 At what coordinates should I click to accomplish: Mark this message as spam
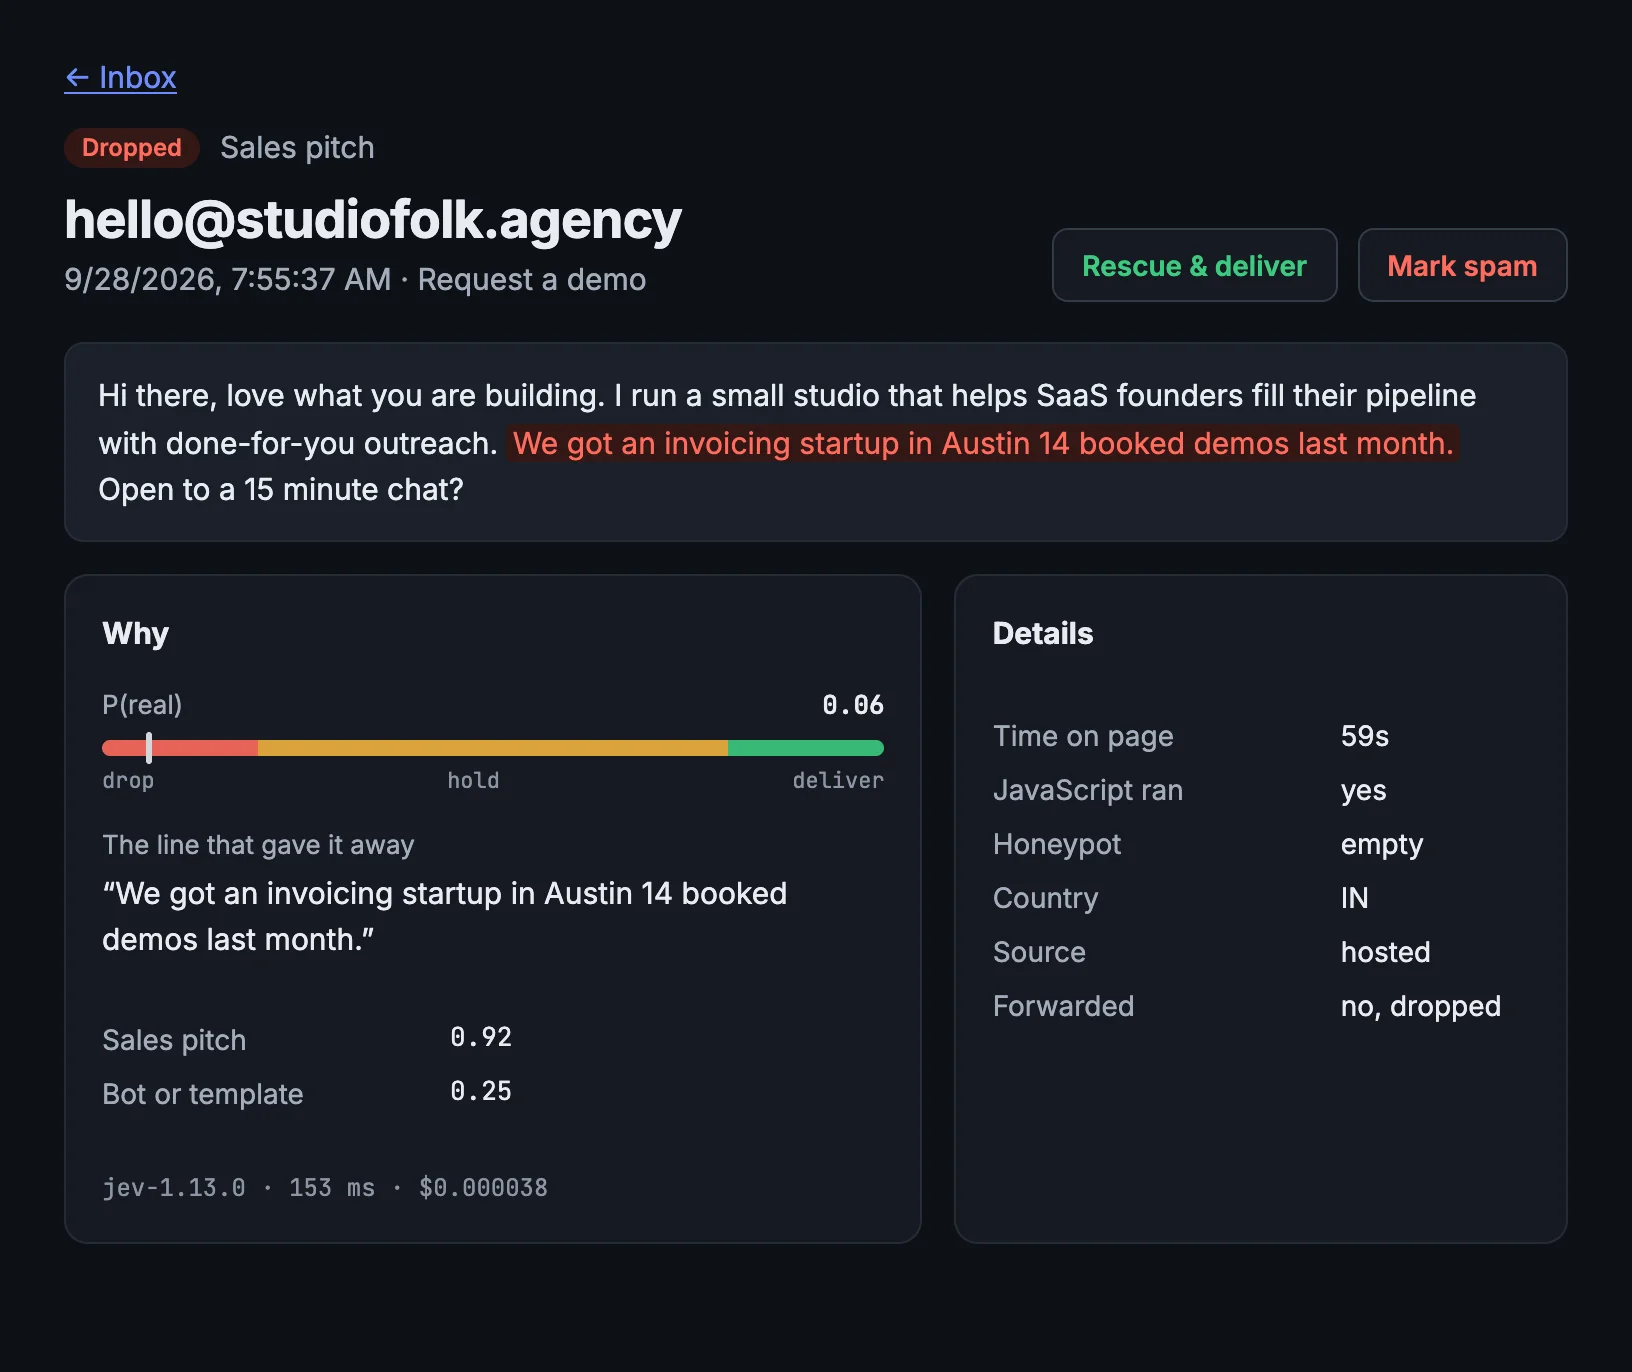point(1462,265)
